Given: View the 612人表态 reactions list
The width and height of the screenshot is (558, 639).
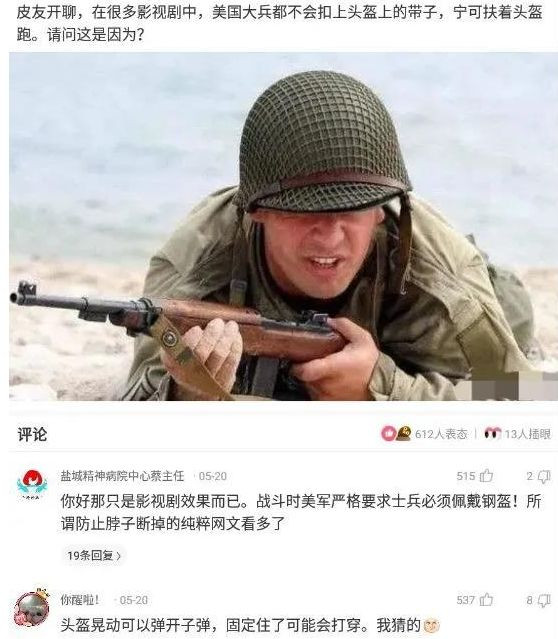Looking at the screenshot, I should point(441,434).
